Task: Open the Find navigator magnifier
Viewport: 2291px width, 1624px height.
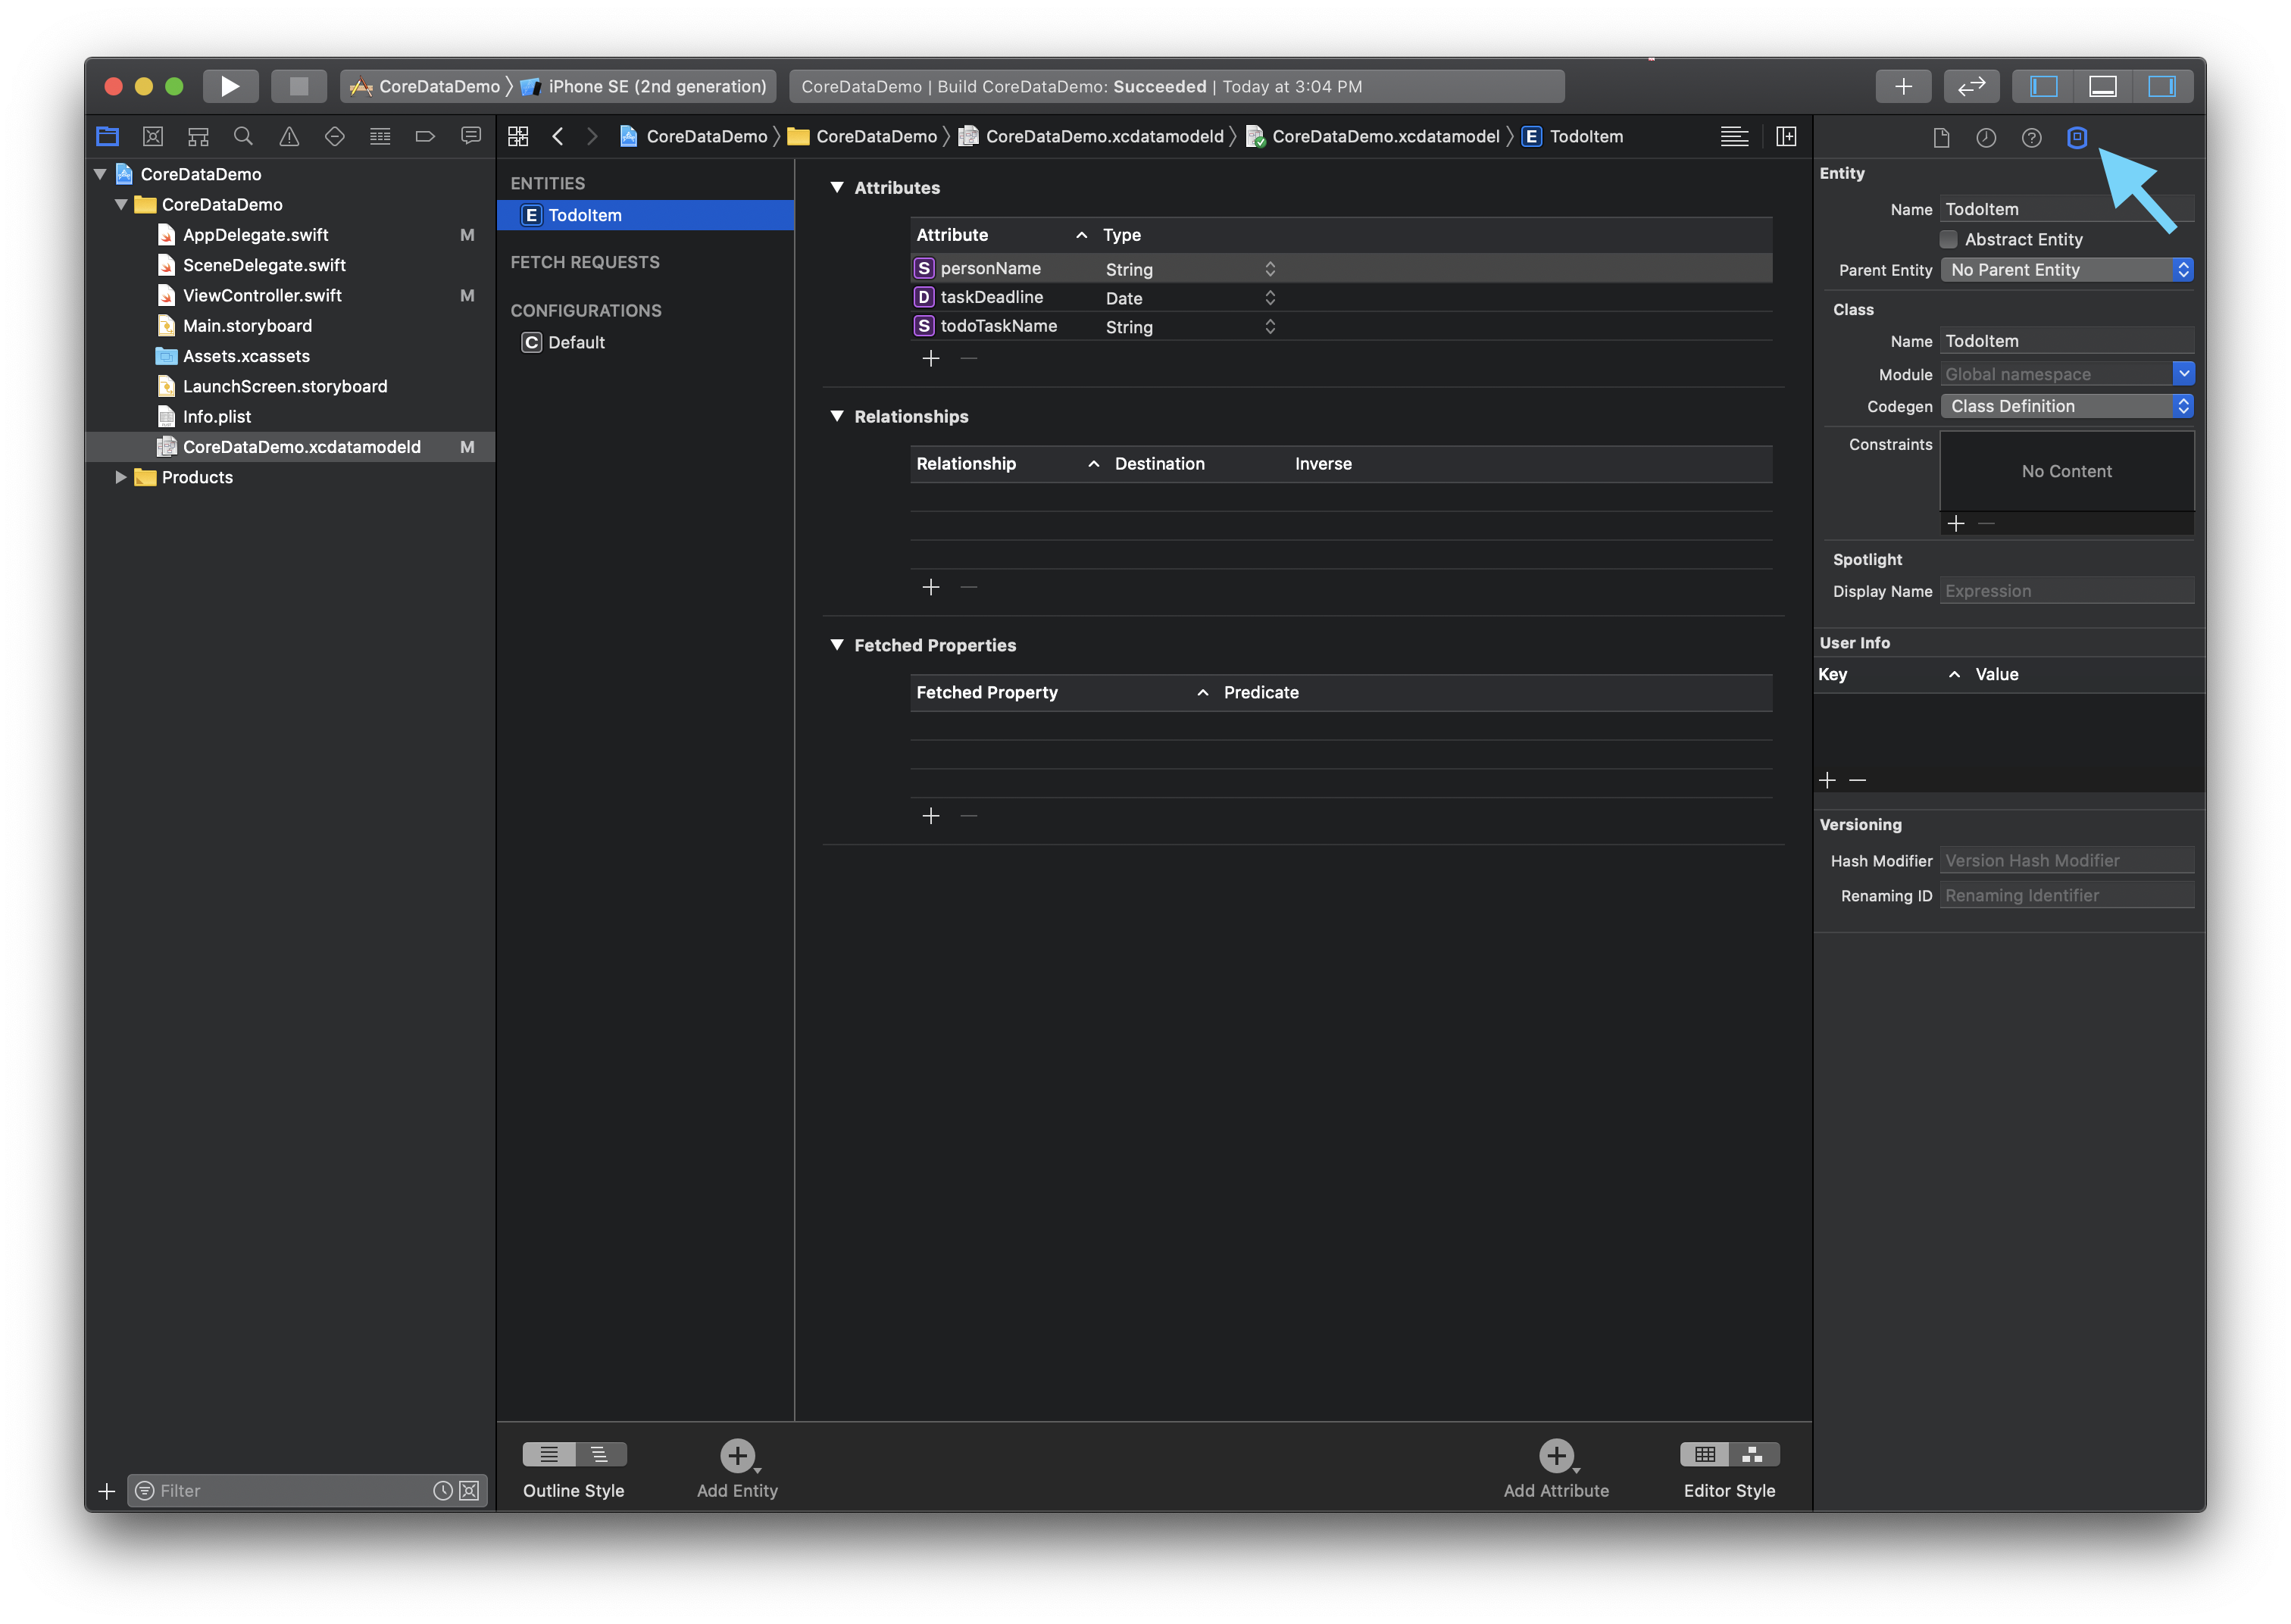Action: coord(243,136)
